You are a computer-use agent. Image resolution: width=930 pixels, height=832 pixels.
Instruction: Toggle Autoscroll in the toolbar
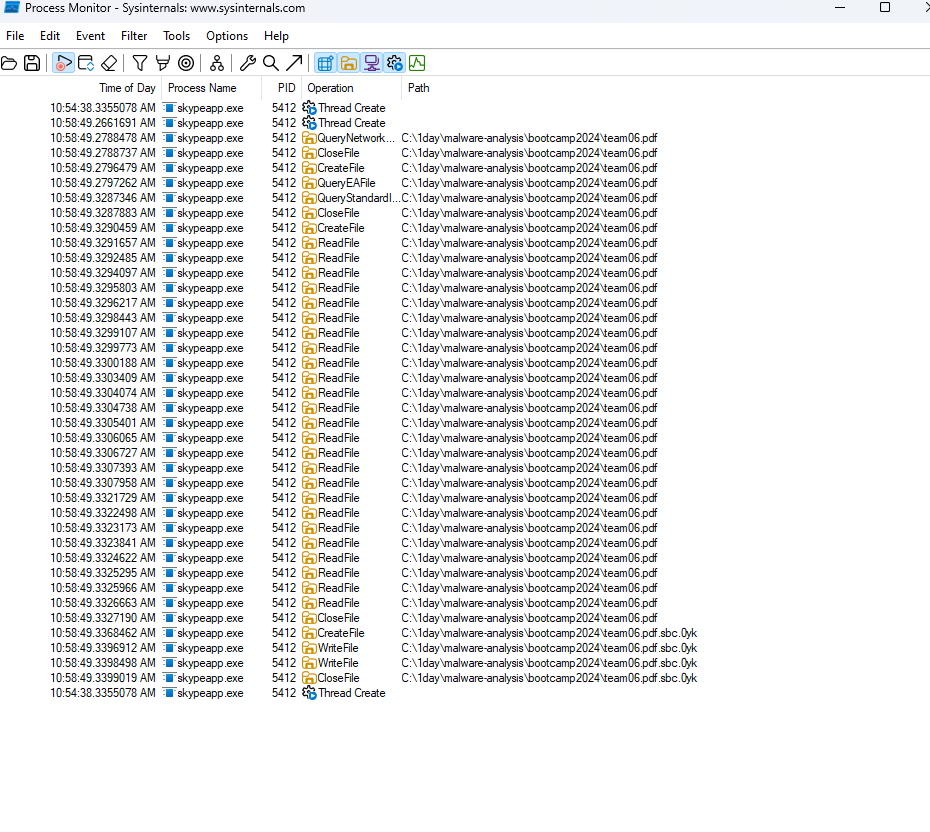86,63
